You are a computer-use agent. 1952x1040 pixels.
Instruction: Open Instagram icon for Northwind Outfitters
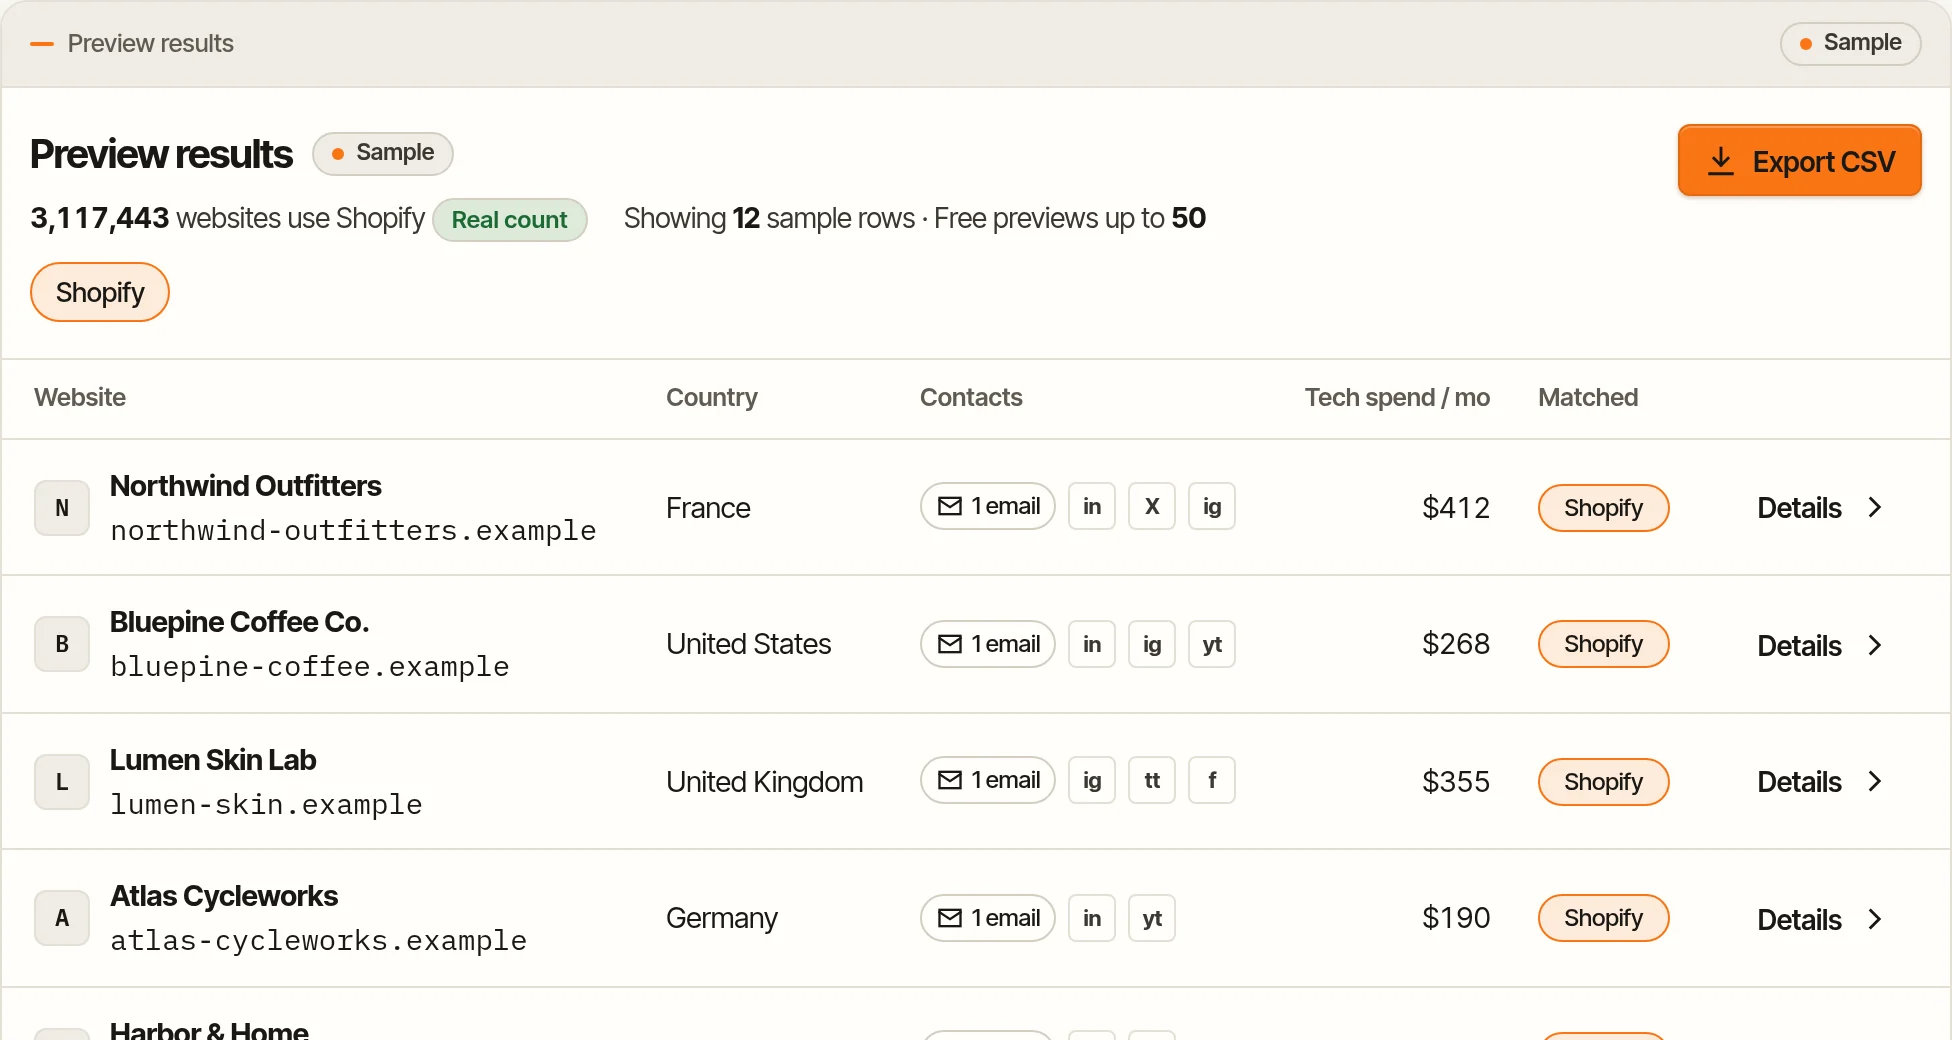point(1212,507)
